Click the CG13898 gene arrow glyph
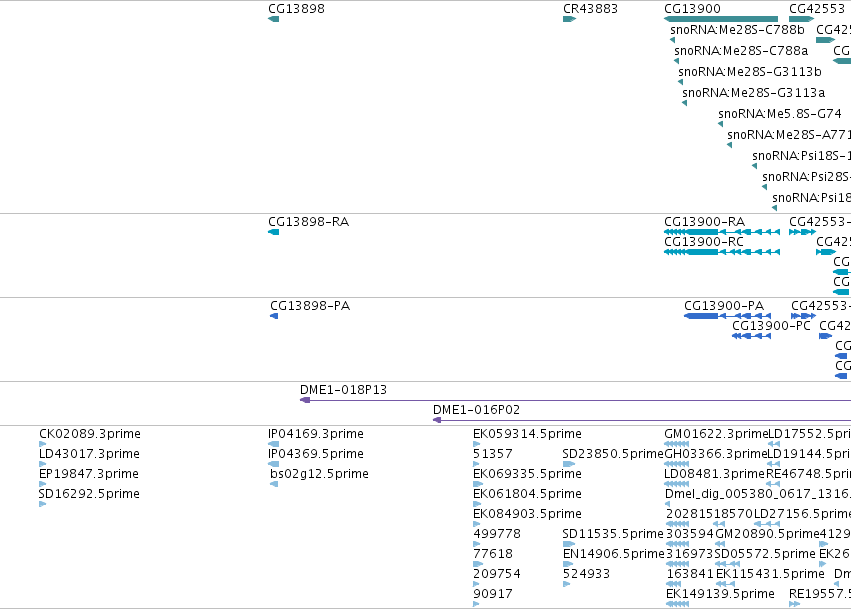This screenshot has height=609, width=851. click(274, 19)
